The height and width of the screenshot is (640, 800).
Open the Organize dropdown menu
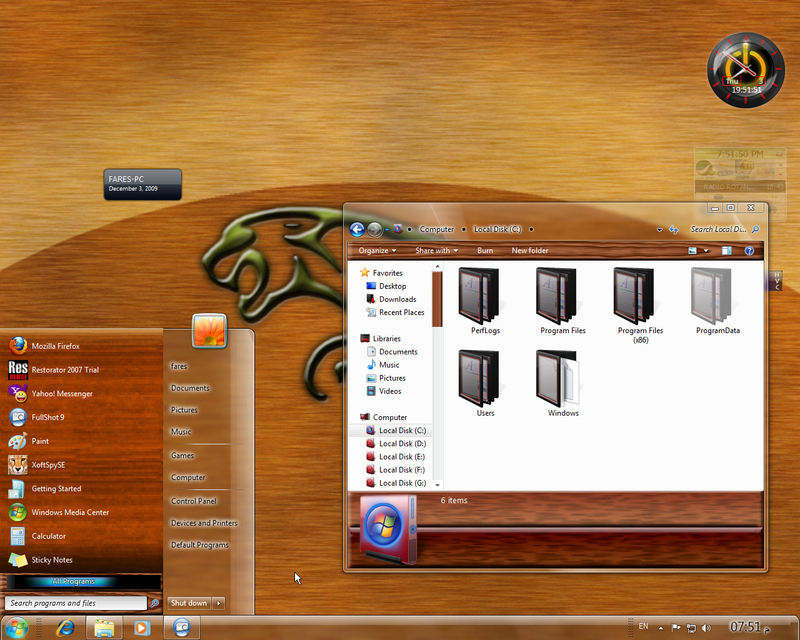377,251
